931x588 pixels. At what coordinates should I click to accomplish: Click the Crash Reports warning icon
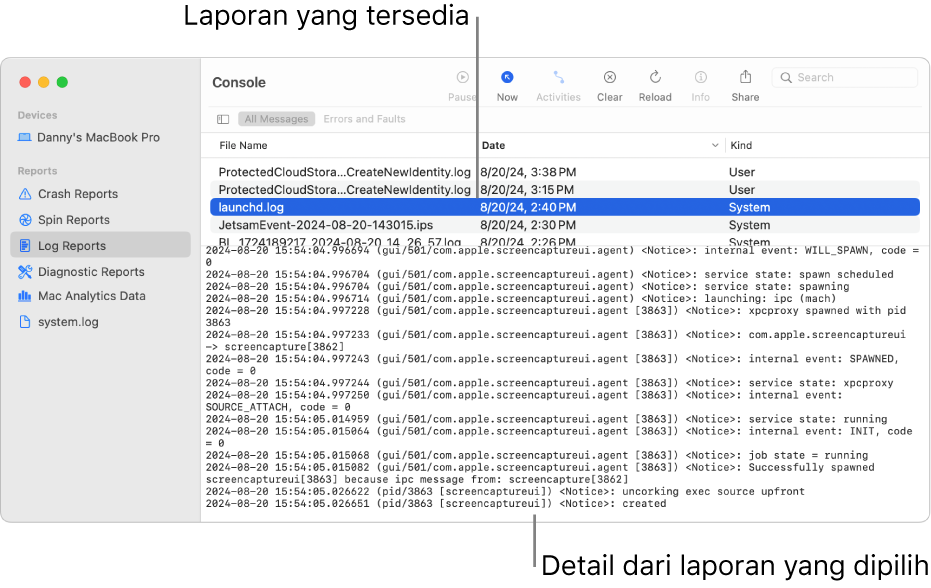[x=25, y=194]
